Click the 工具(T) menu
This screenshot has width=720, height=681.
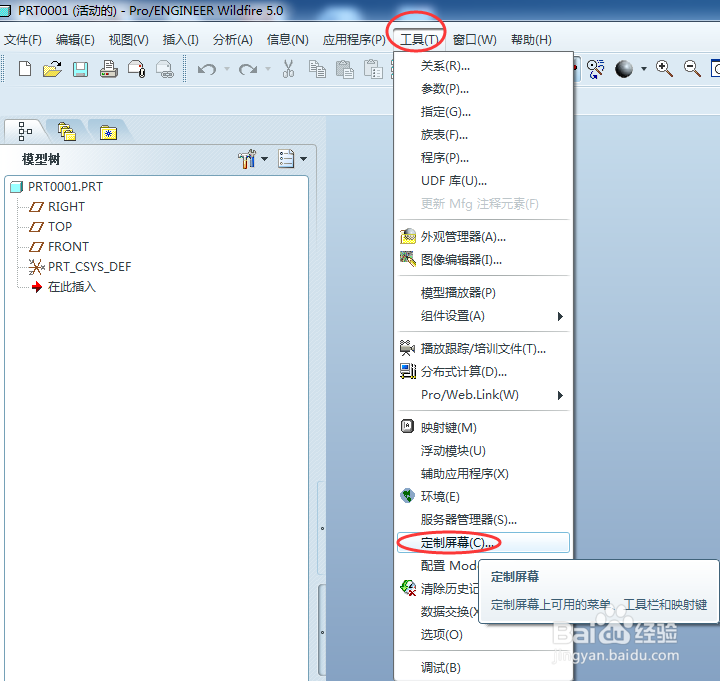tap(419, 40)
